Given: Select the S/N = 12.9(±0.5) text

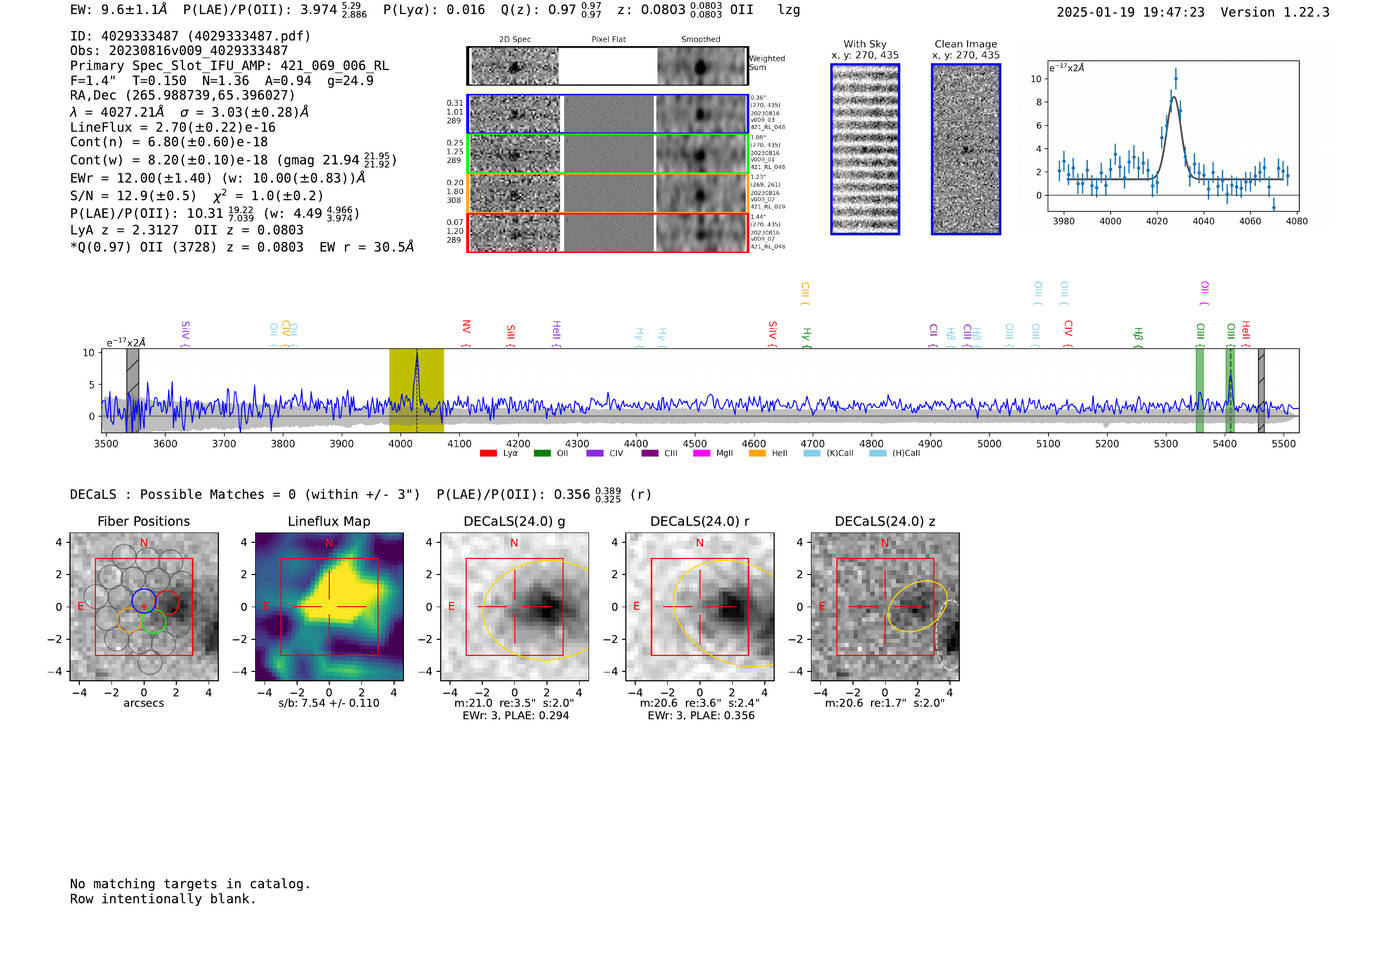Looking at the screenshot, I should 133,196.
